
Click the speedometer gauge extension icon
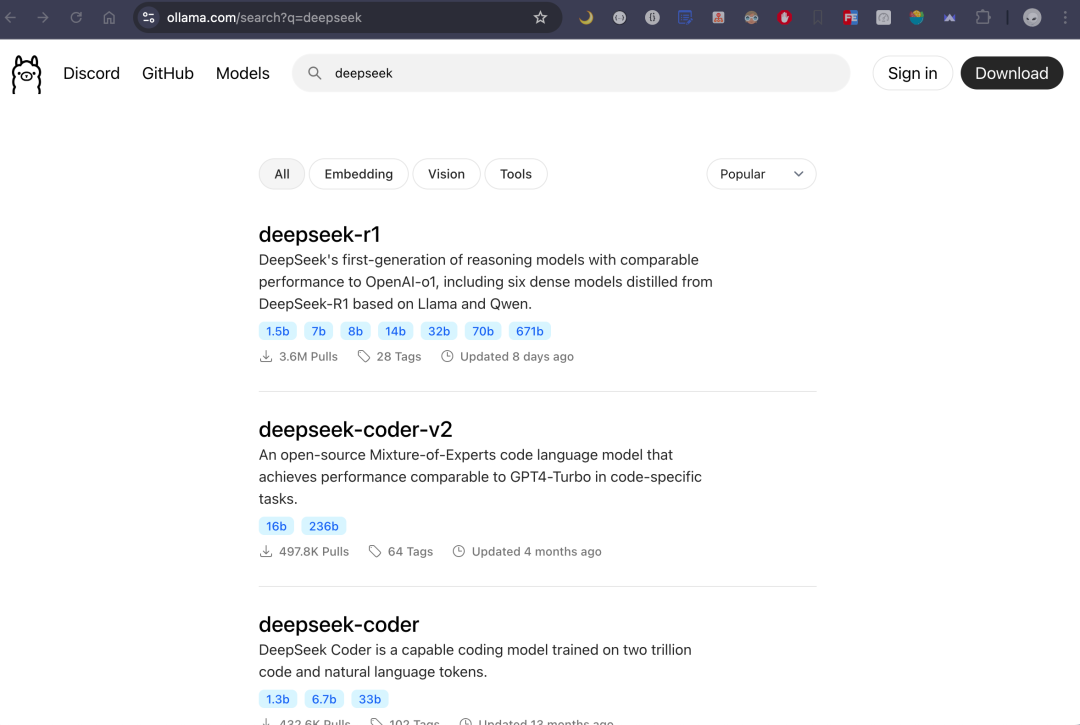tap(884, 18)
